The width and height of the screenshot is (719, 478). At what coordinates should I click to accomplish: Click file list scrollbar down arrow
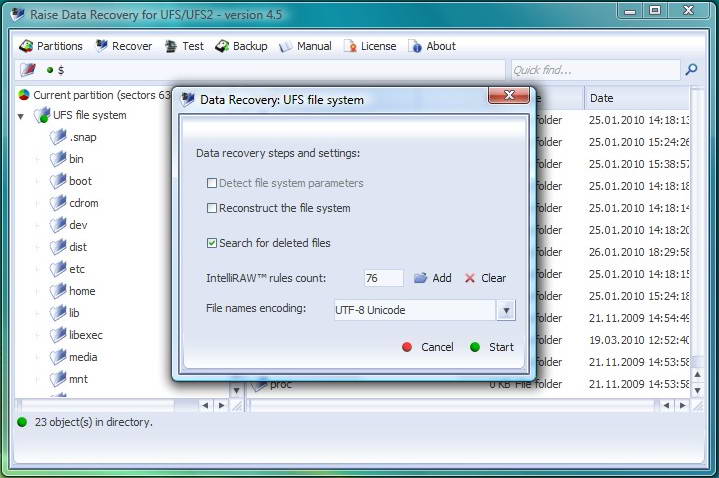click(697, 391)
